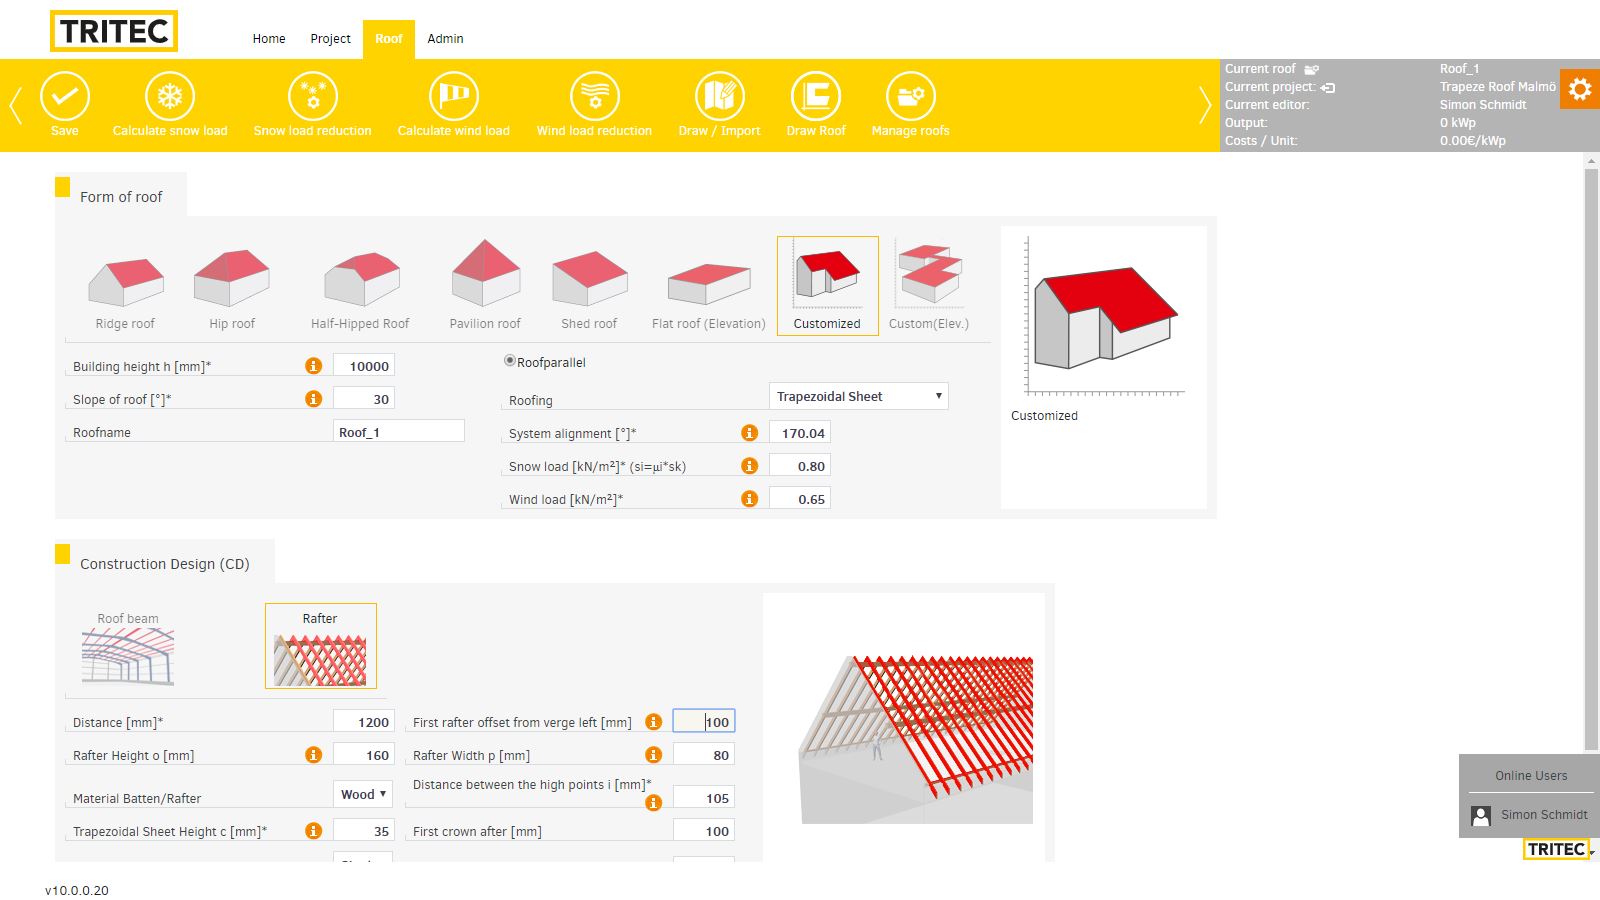The height and width of the screenshot is (900, 1600).
Task: Go to the Admin tab
Action: 445,39
